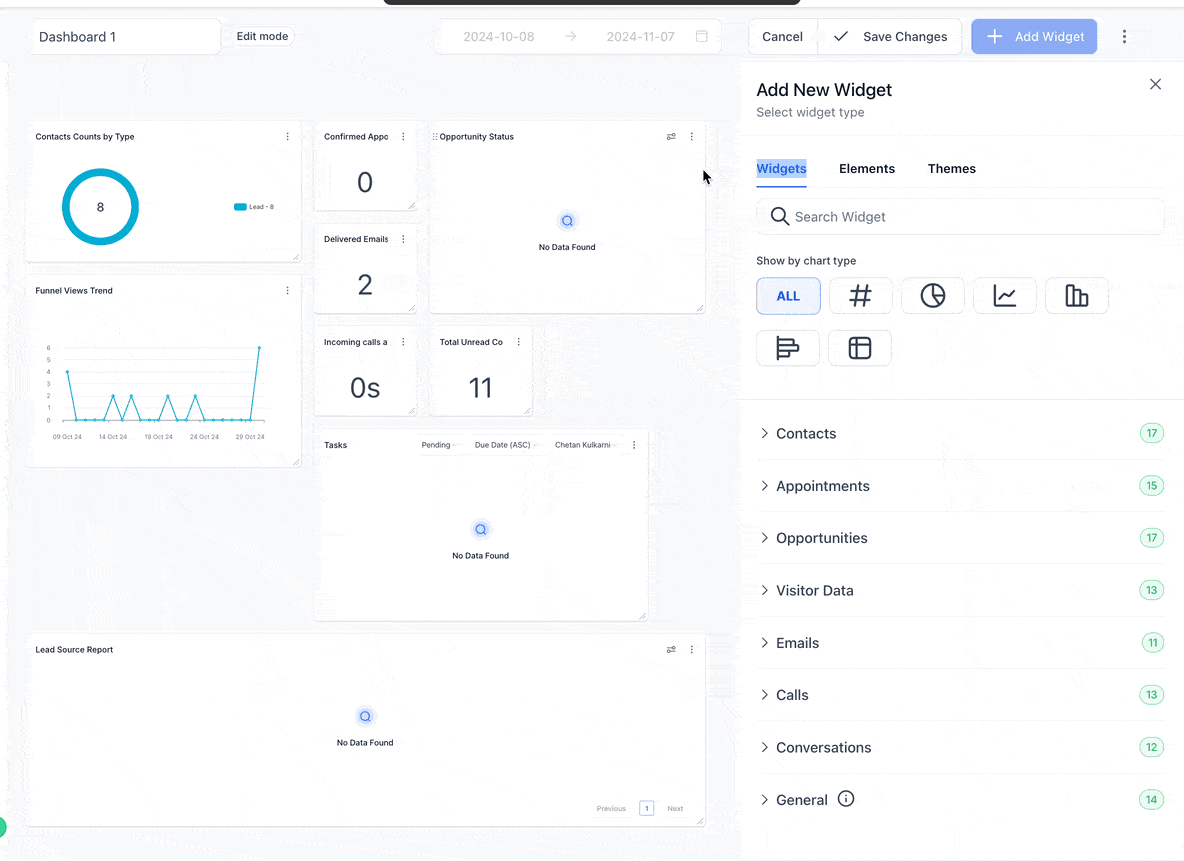Click the Conversations count badge 12
Screen dimensions: 1184x861
pyautogui.click(x=1152, y=748)
